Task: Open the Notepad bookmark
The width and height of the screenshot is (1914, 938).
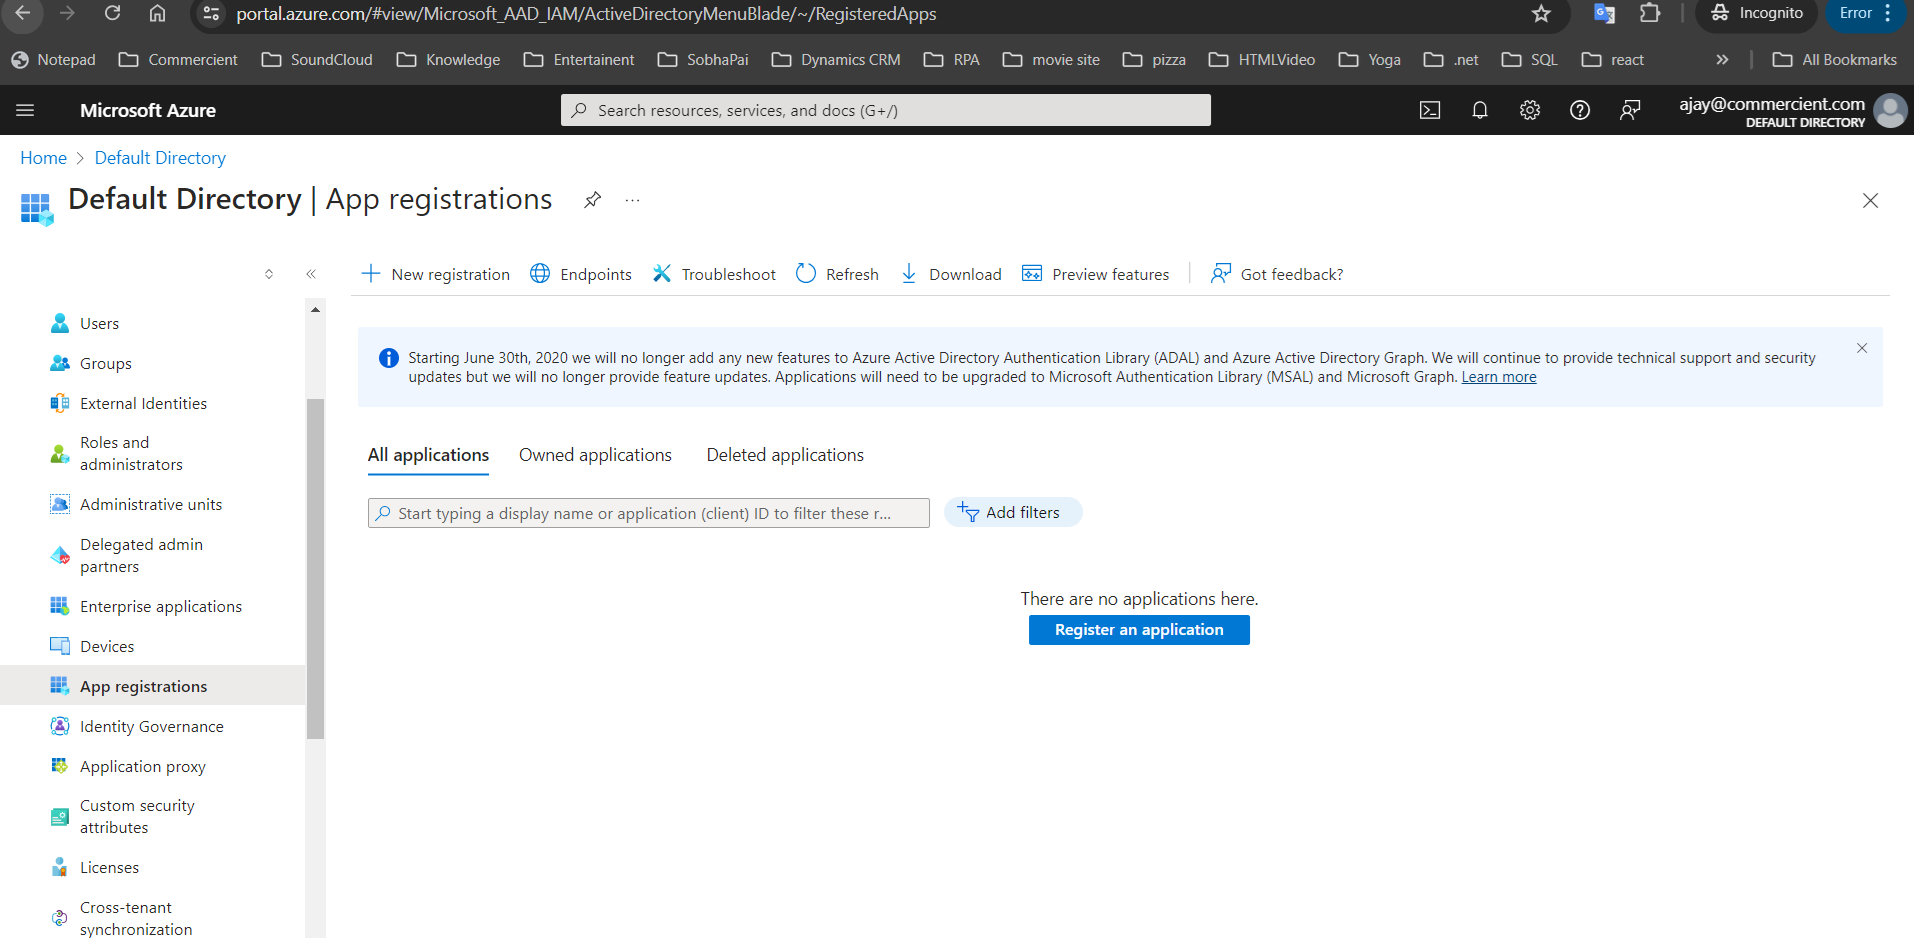Action: pos(54,60)
